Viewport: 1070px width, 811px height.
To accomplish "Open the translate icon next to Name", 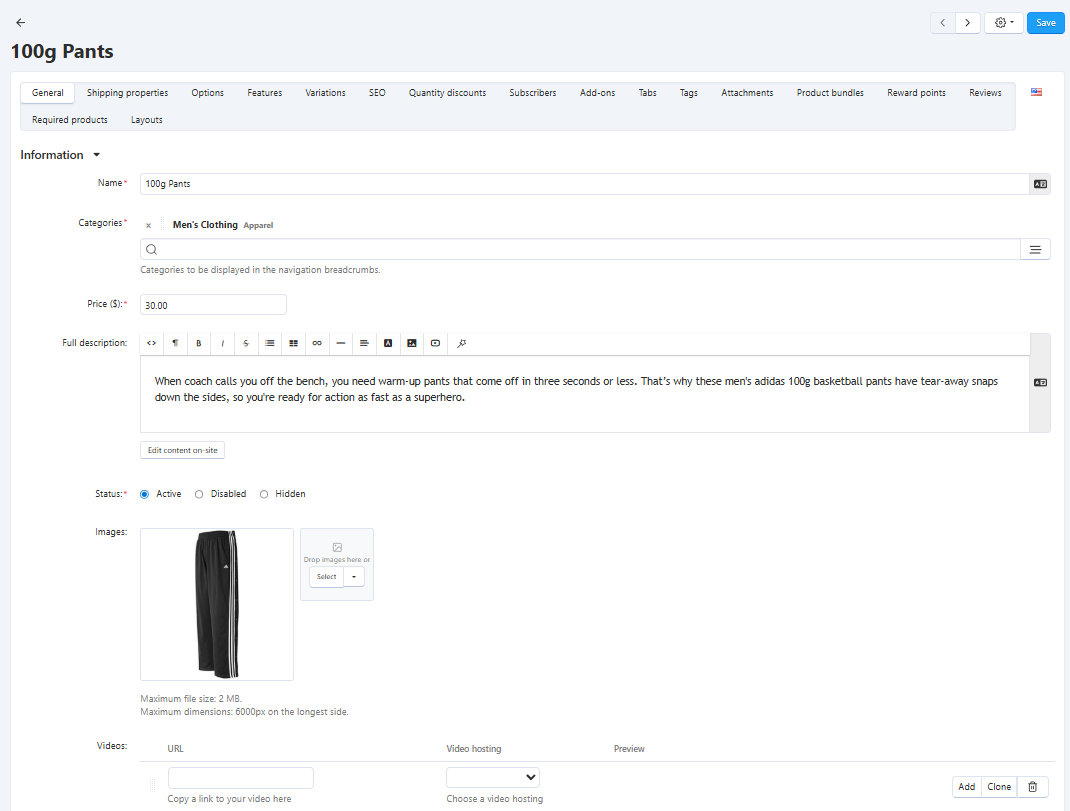I will (x=1040, y=184).
